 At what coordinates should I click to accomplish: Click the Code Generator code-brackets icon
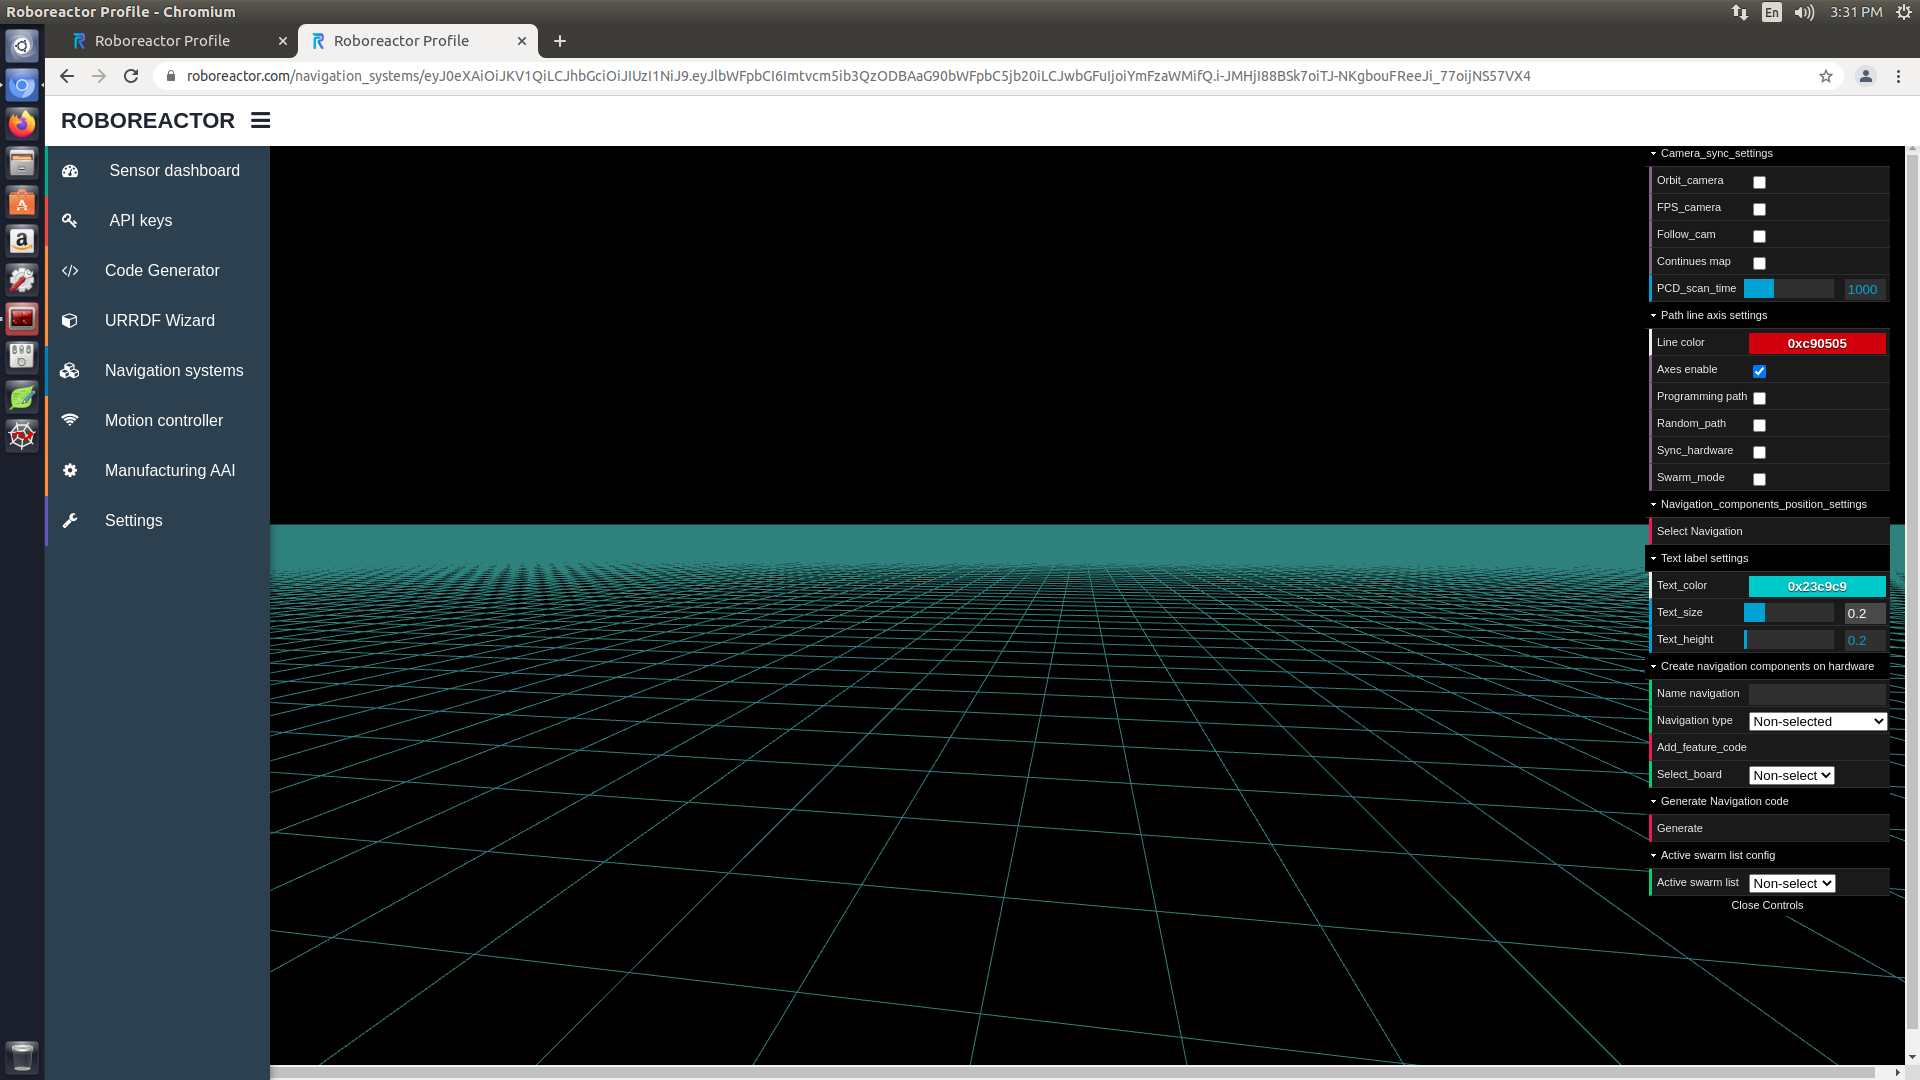[x=70, y=271]
